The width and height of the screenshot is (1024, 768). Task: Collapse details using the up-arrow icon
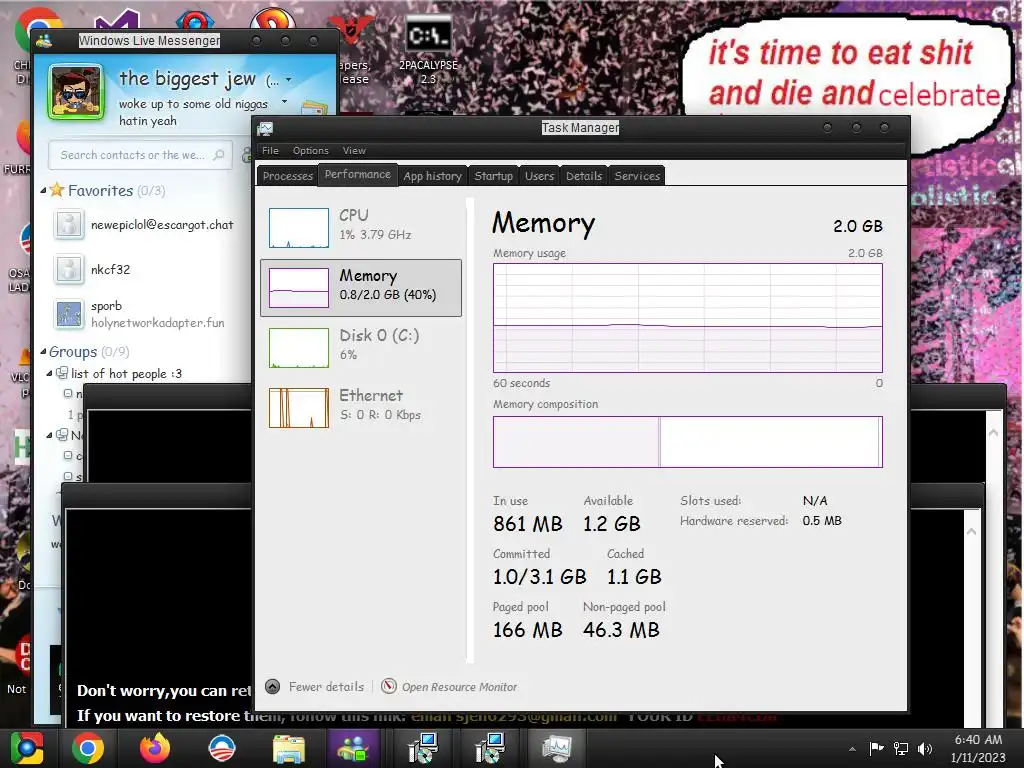(x=273, y=686)
